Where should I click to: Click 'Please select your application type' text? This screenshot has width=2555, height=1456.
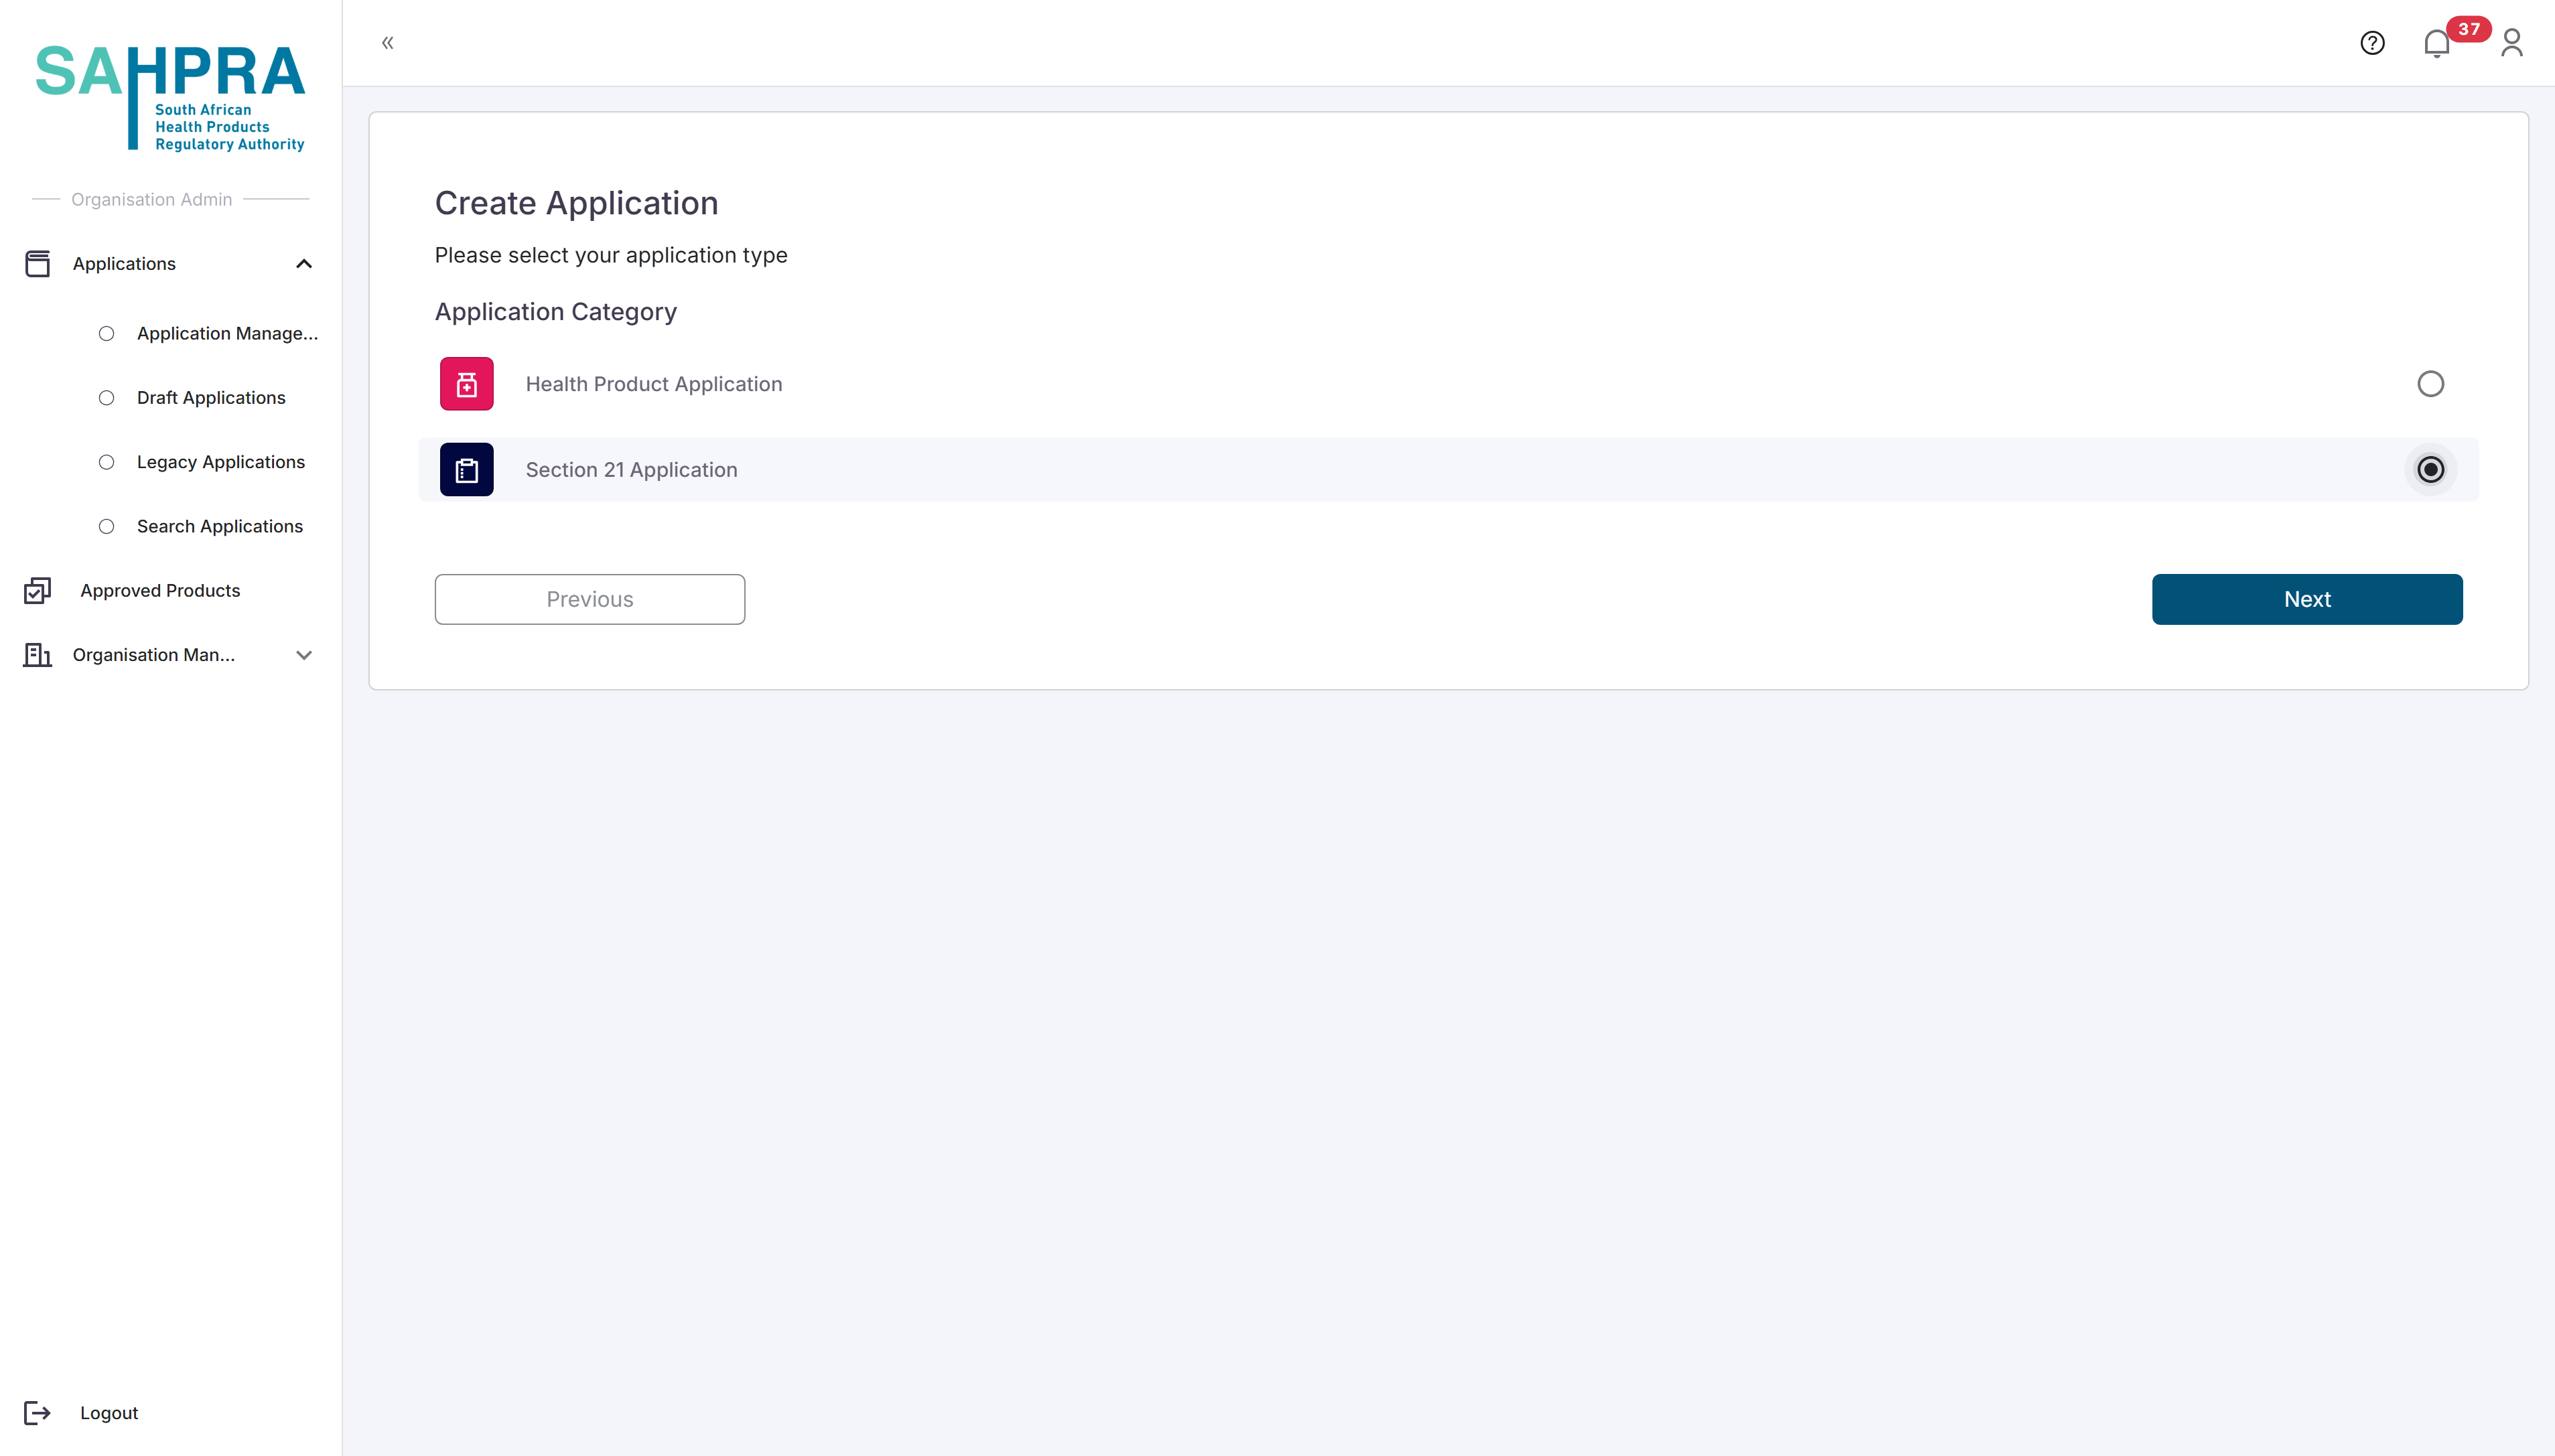coord(611,256)
